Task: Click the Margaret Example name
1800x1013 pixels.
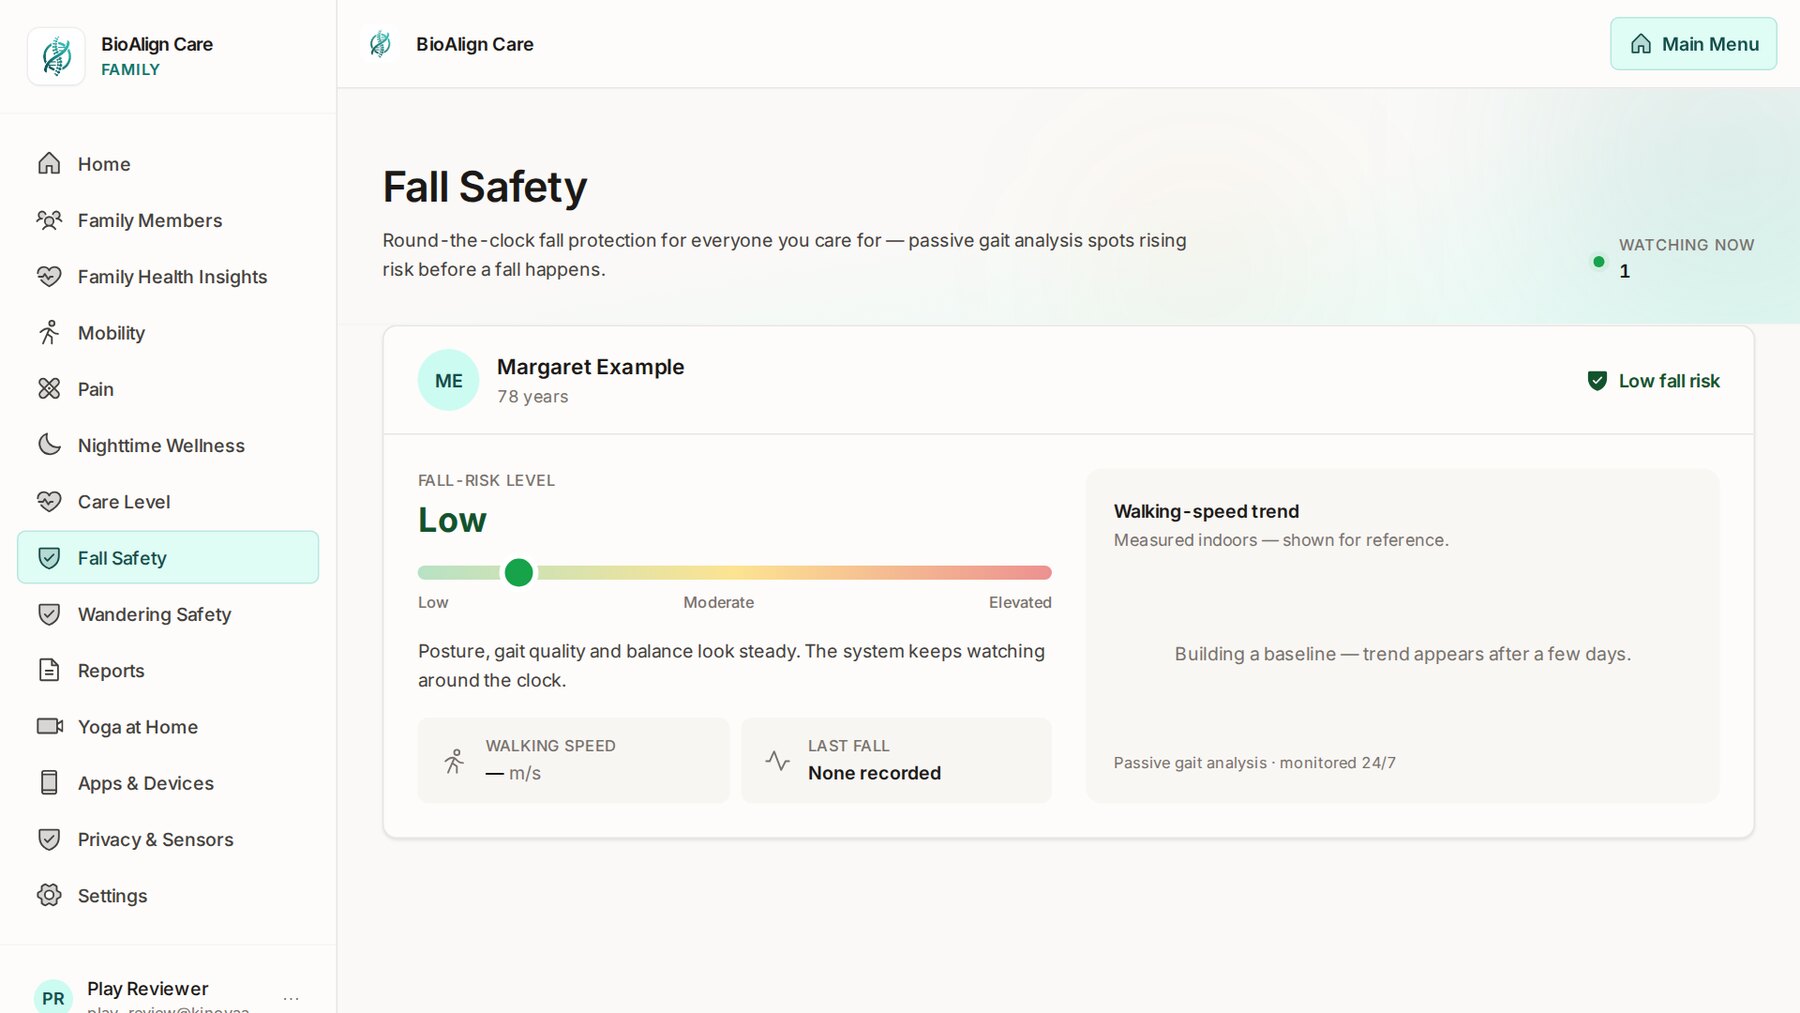Action: click(x=590, y=367)
